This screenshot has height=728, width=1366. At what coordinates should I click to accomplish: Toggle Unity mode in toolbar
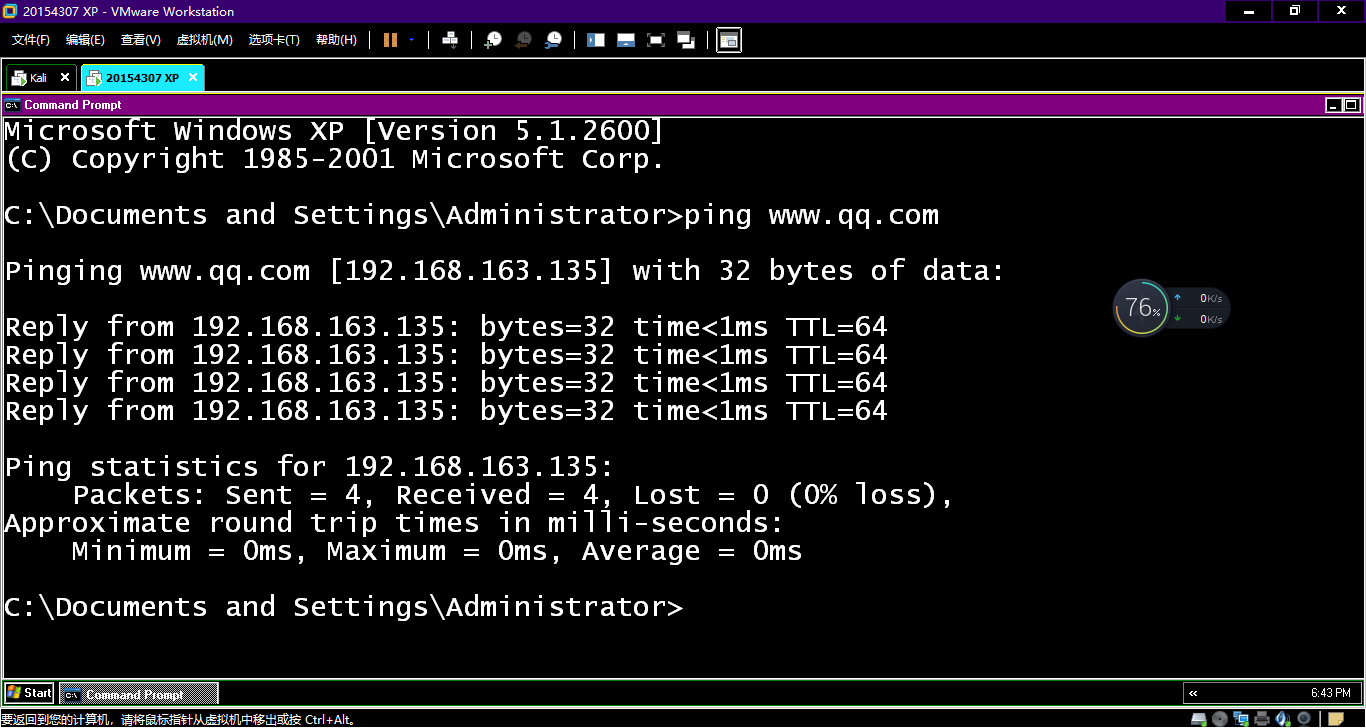pos(686,40)
